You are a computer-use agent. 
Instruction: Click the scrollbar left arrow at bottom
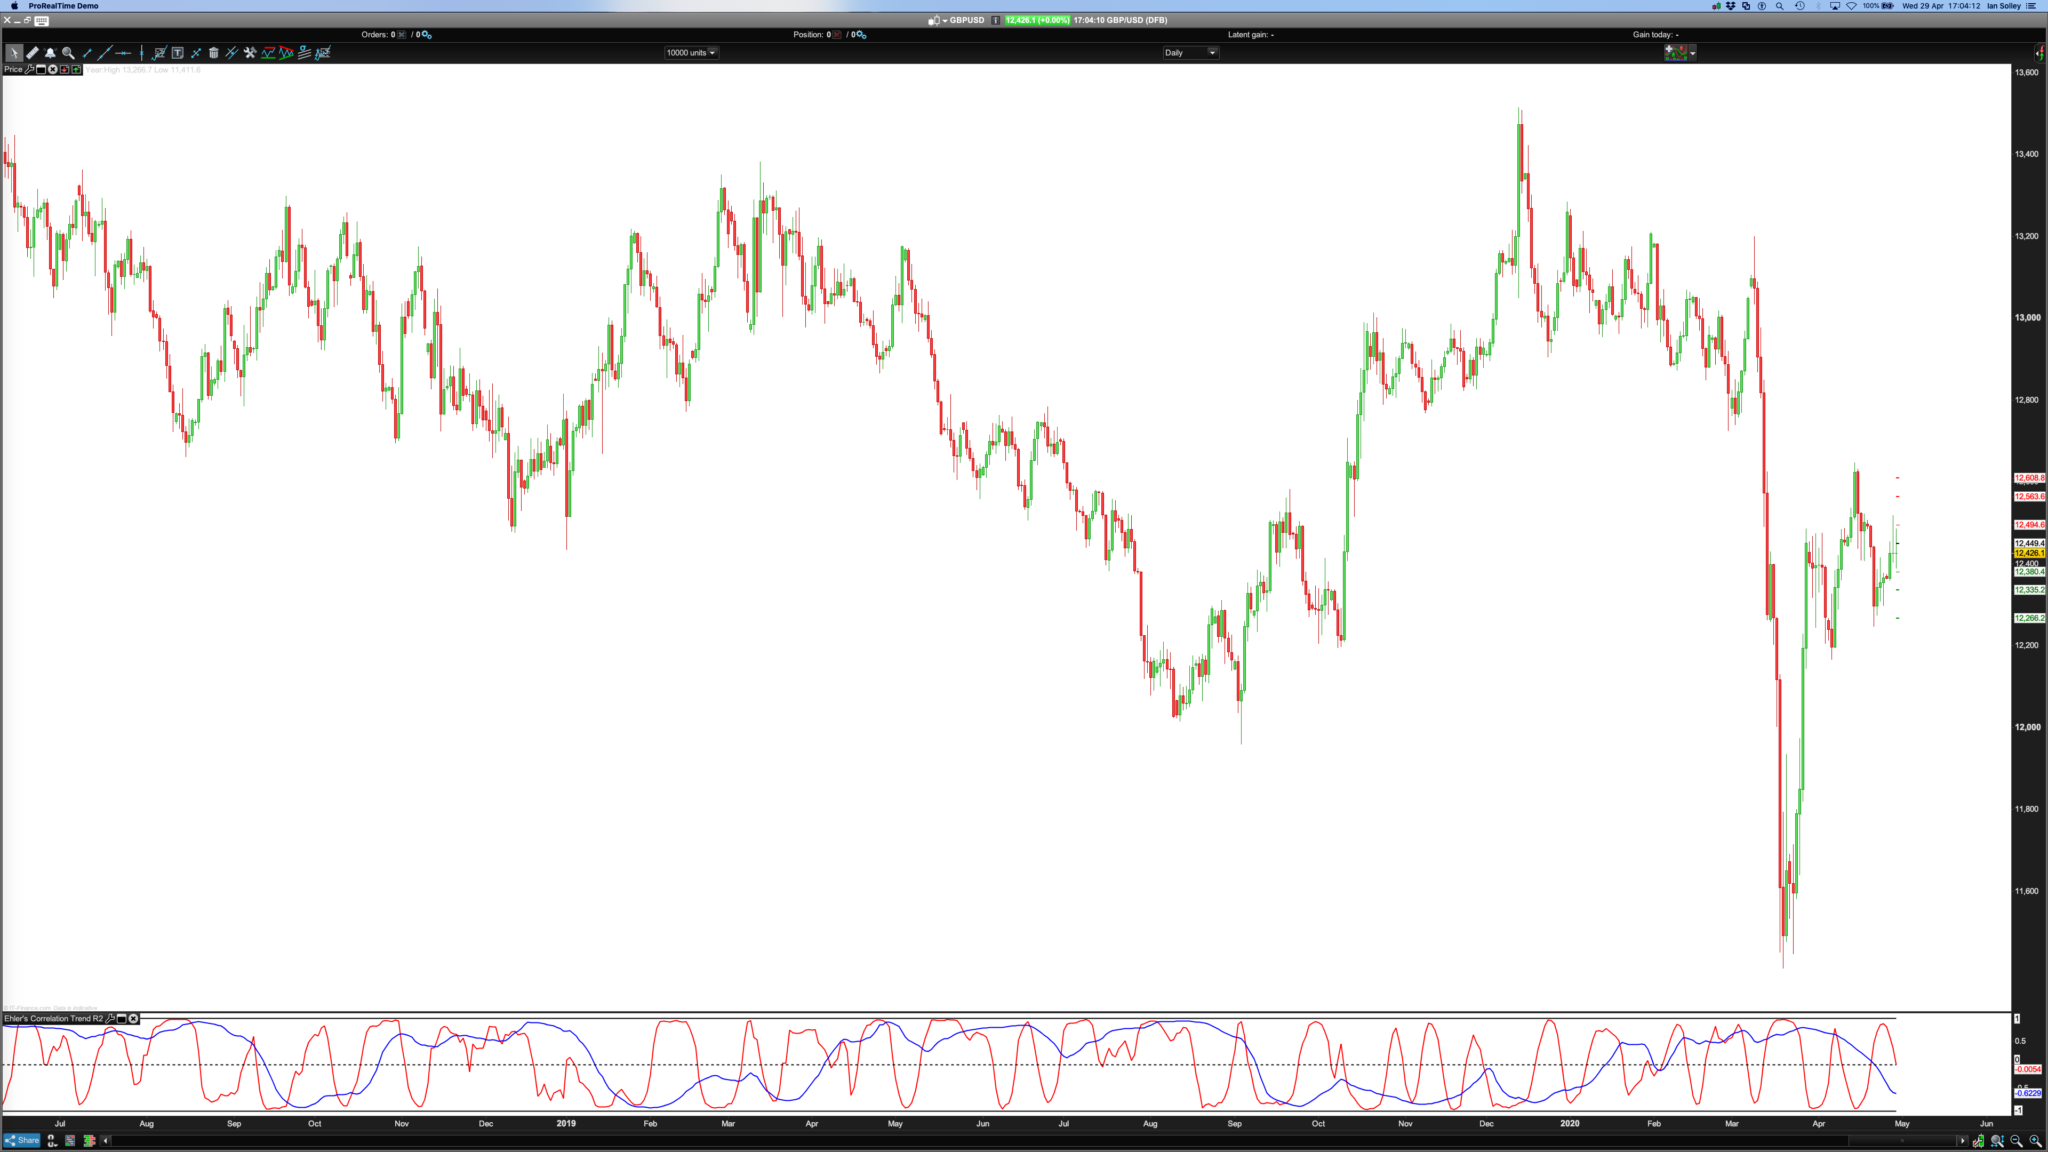point(106,1140)
